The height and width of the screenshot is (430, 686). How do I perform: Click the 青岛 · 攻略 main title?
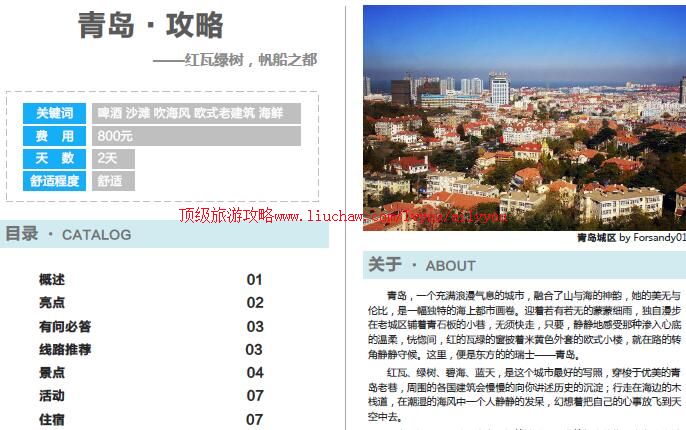(151, 25)
